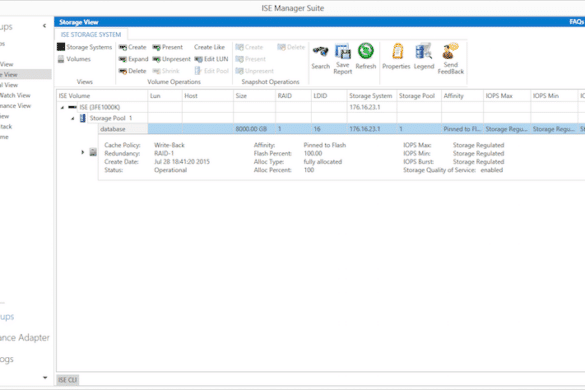Click Create in Snapshot Operations
585x390 pixels.
coord(249,47)
